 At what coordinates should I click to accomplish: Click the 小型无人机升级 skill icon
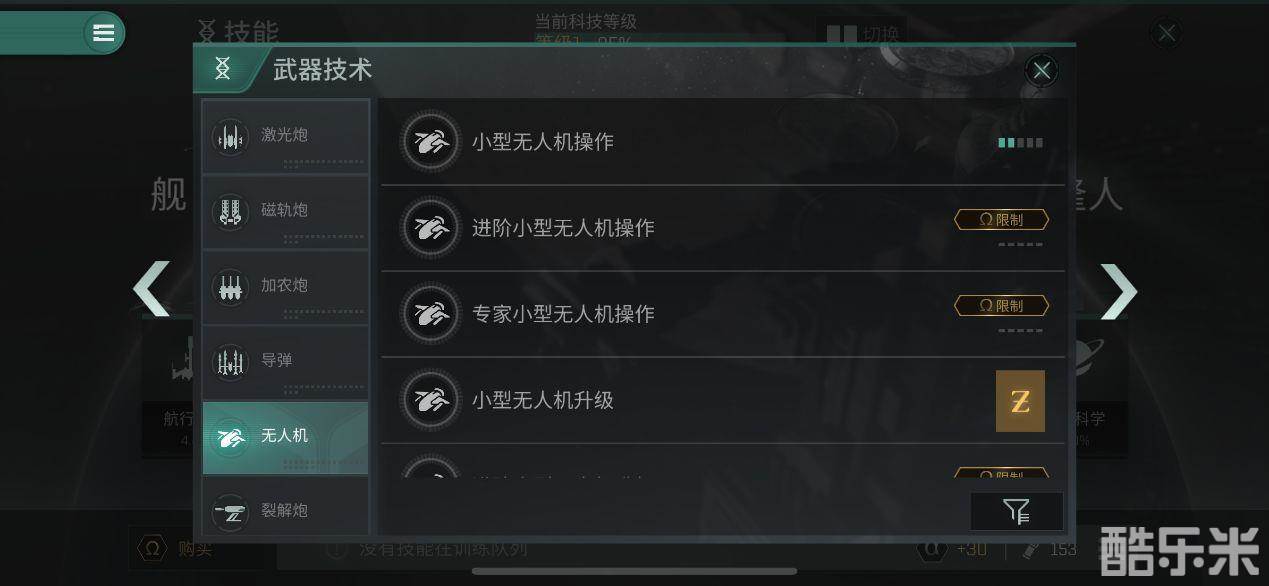coord(431,400)
